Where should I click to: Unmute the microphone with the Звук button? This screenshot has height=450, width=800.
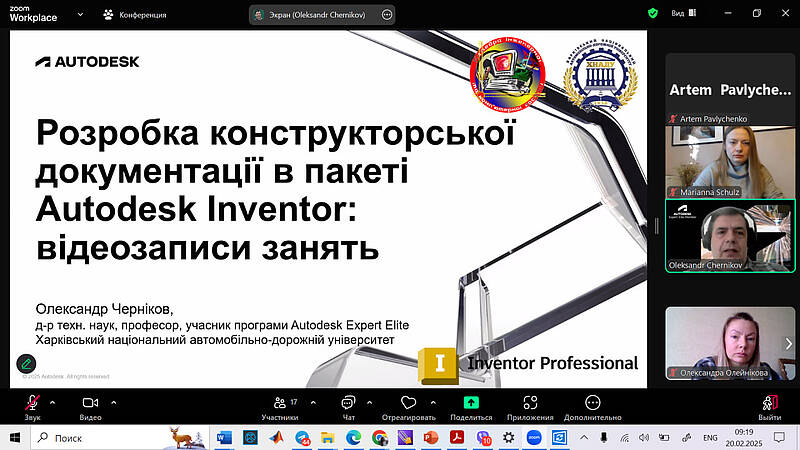tap(32, 408)
